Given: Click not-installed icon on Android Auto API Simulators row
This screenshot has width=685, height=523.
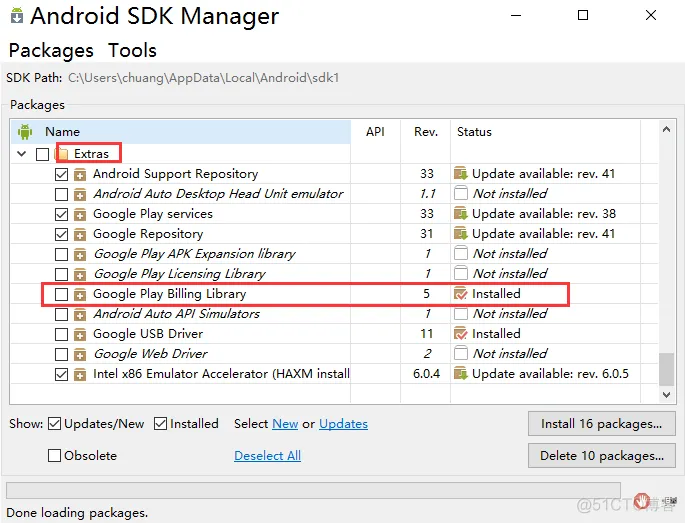Looking at the screenshot, I should [461, 314].
